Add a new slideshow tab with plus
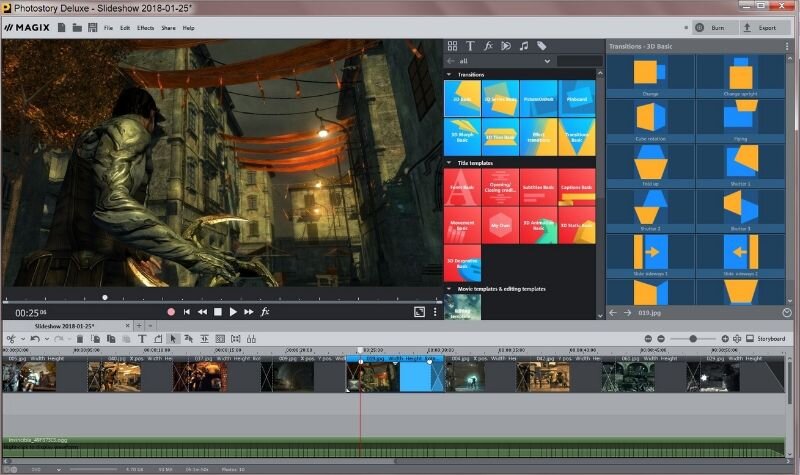The width and height of the screenshot is (800, 475). (x=139, y=326)
